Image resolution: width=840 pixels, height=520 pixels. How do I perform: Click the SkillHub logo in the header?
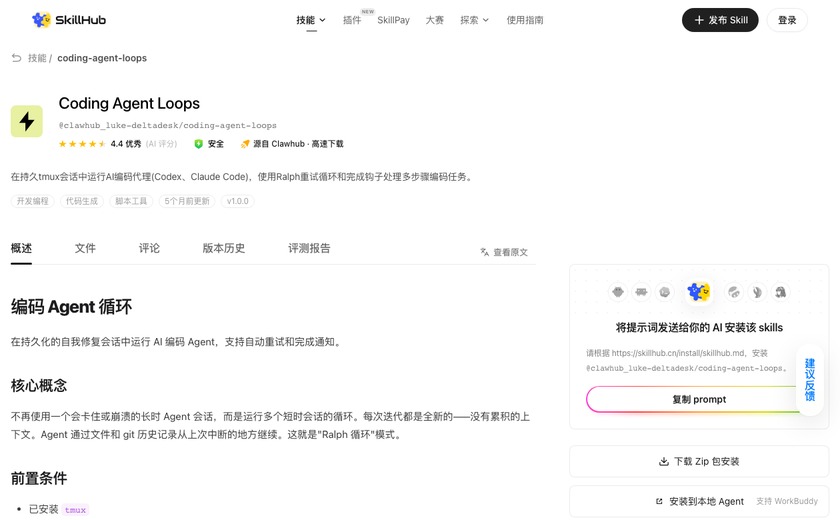(x=69, y=20)
